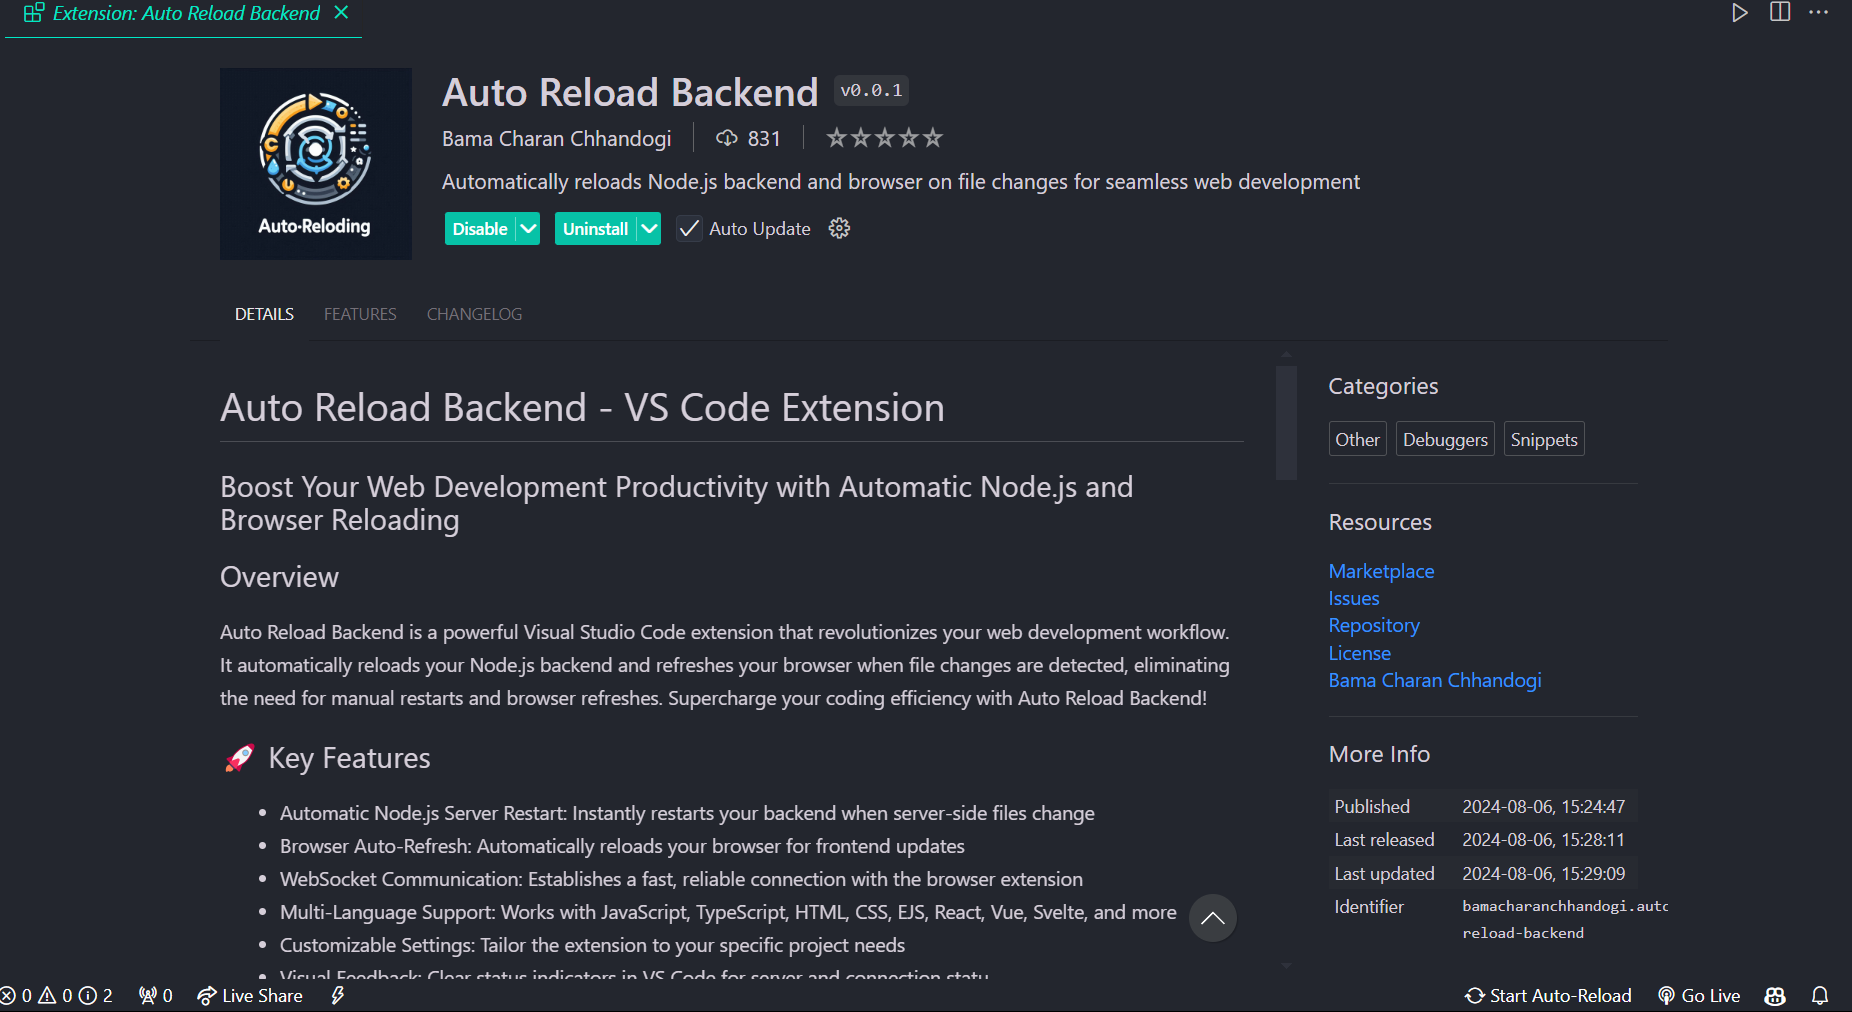This screenshot has width=1852, height=1012.
Task: Expand the Uninstall dropdown arrow
Action: pos(649,229)
